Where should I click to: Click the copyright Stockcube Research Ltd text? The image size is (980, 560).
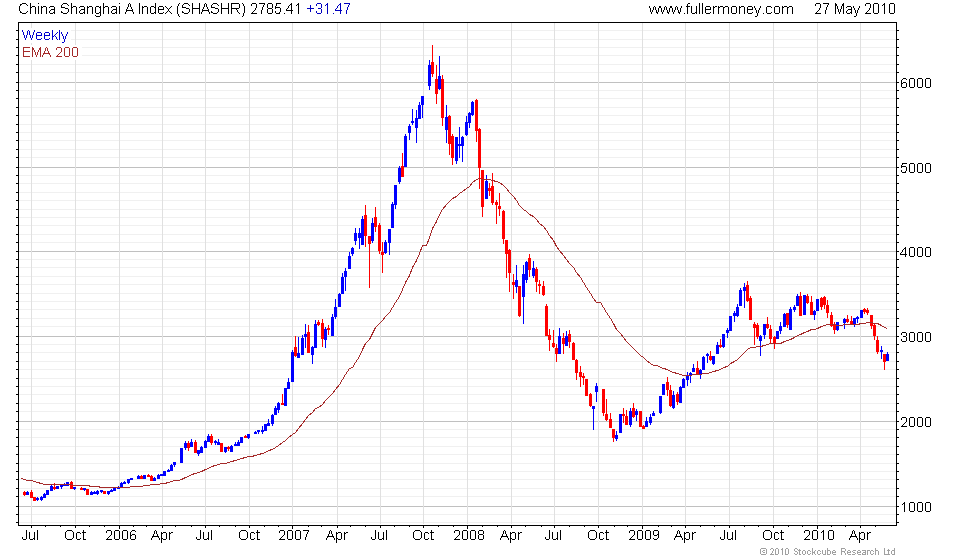coord(828,552)
